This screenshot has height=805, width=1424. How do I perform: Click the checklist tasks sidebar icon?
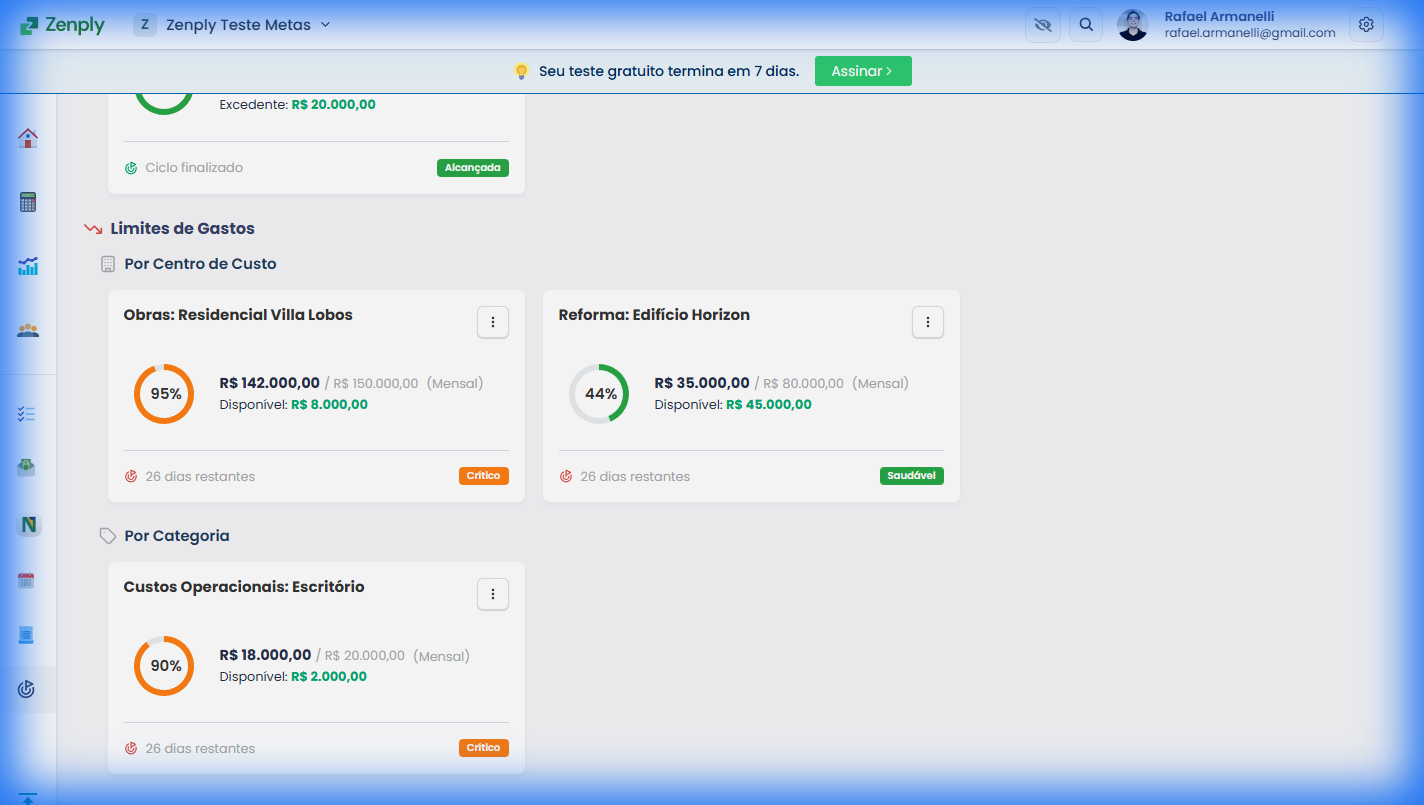[x=27, y=414]
